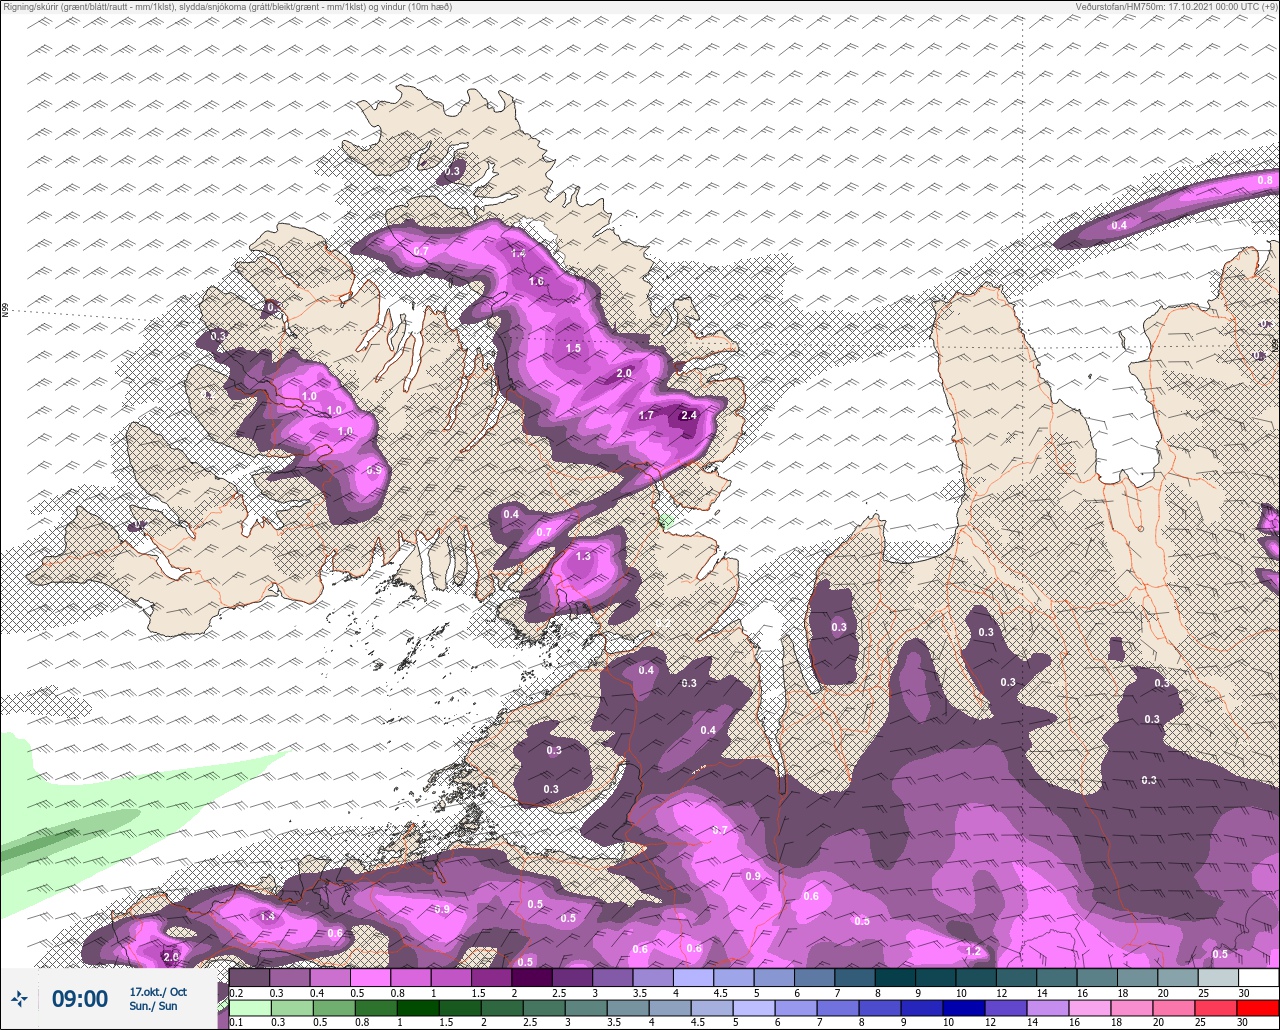Click the 1.7 precipitation value on map
This screenshot has height=1030, width=1280.
pos(646,415)
